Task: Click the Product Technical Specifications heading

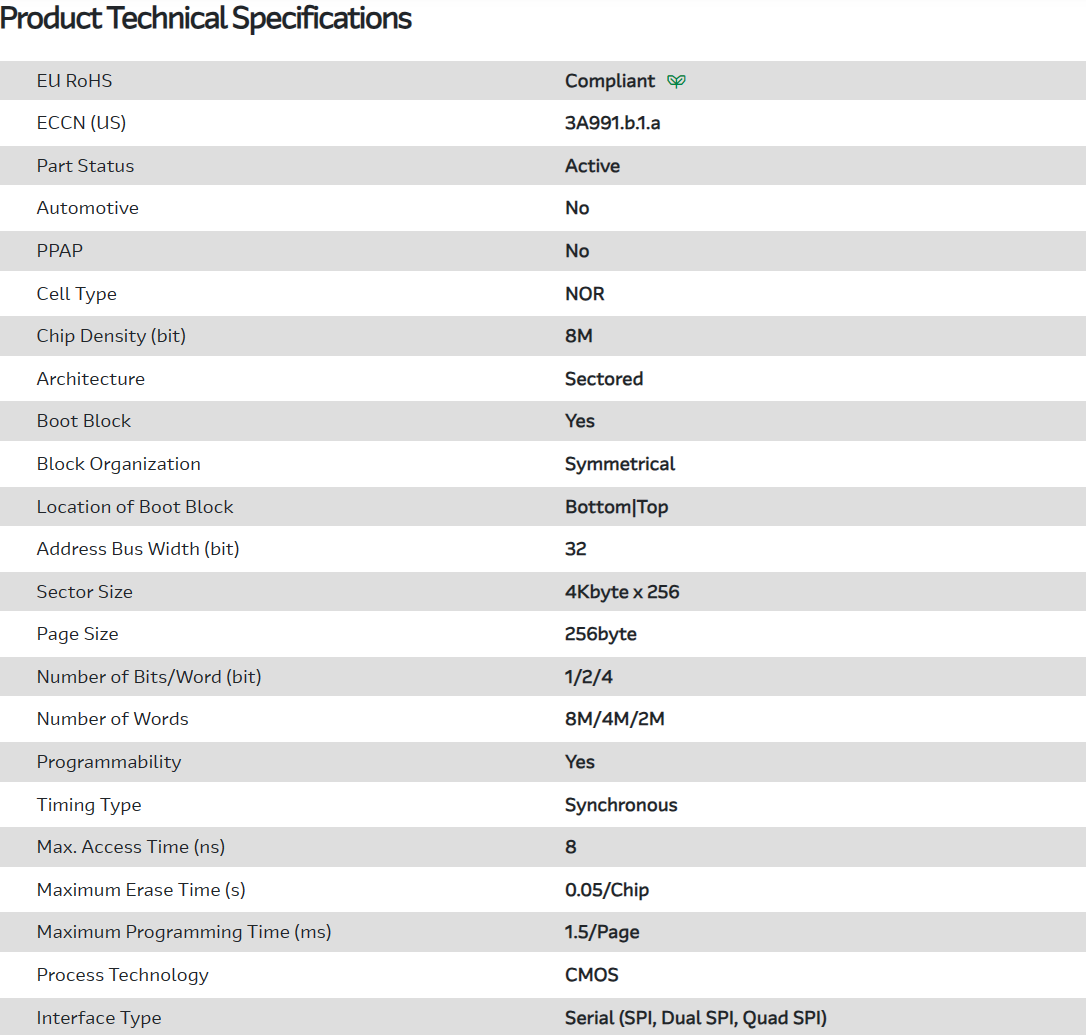Action: (x=206, y=18)
